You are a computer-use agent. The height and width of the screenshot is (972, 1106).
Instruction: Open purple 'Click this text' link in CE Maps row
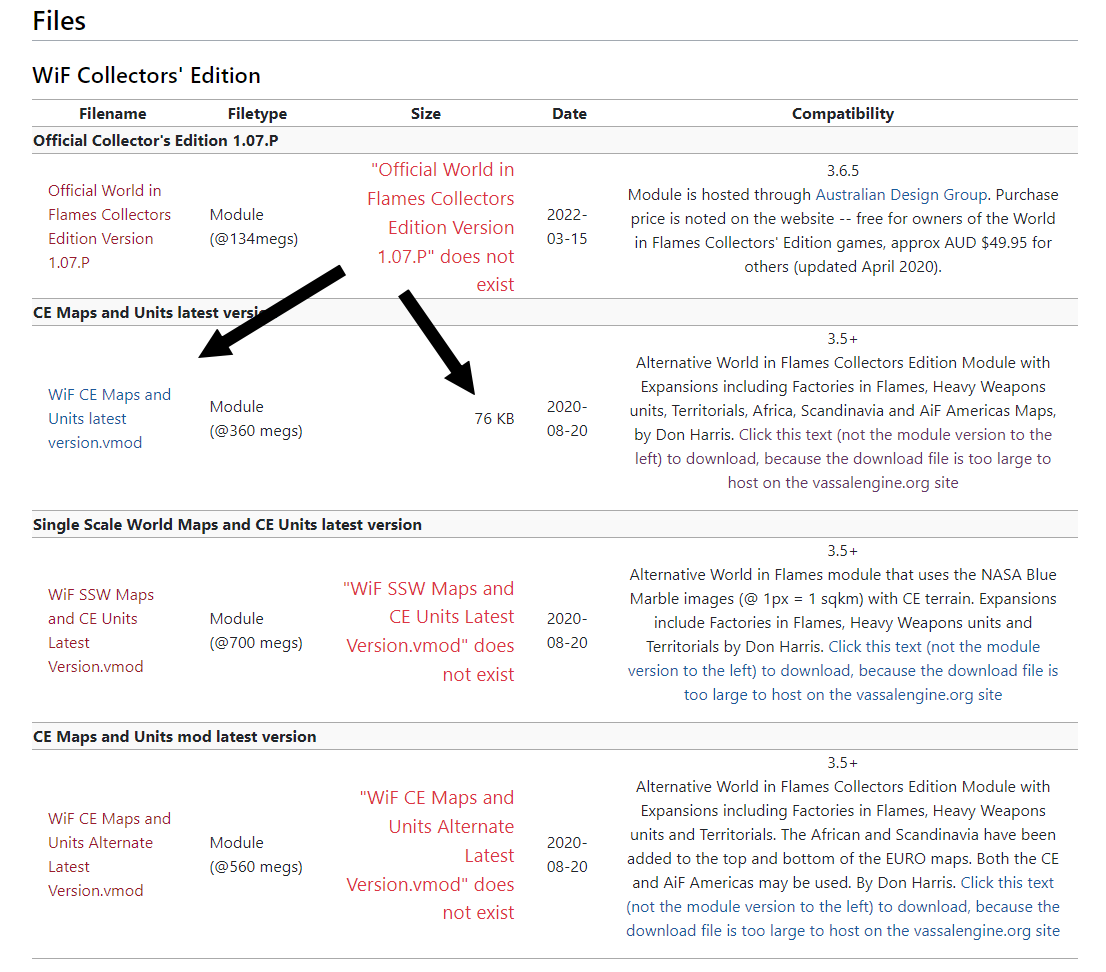pos(843,458)
